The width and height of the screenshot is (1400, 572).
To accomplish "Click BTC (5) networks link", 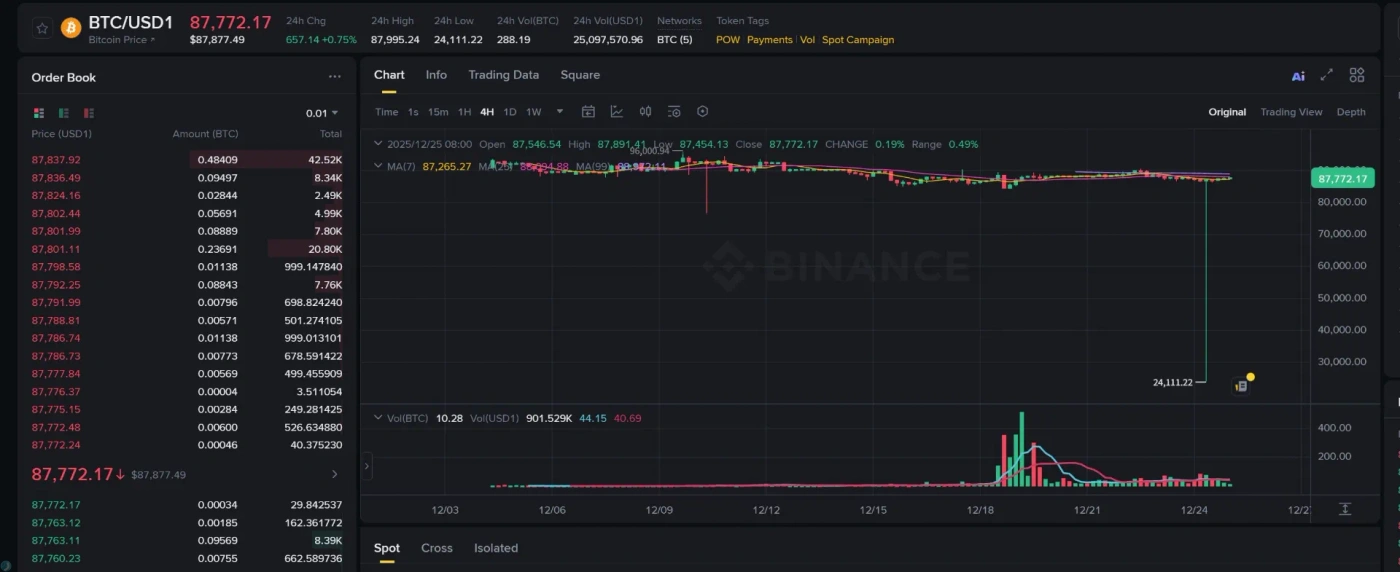I will coord(674,40).
